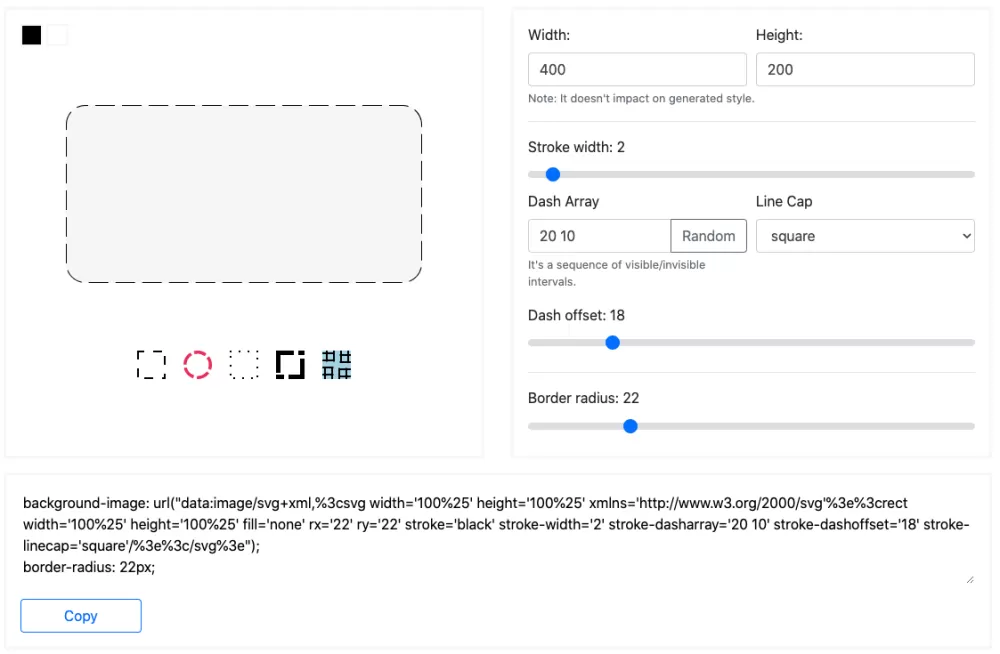Click the white background color swatch
The width and height of the screenshot is (1000, 654).
[57, 35]
